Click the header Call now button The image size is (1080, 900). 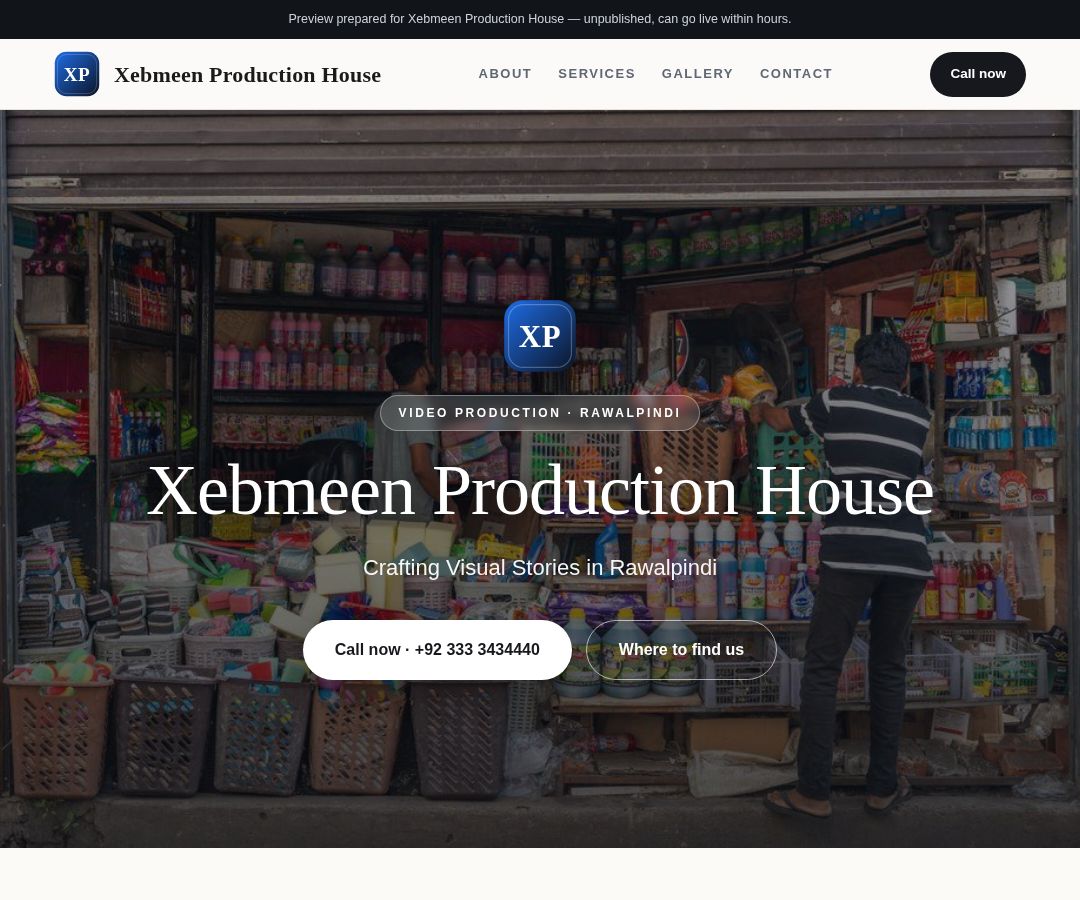(x=977, y=74)
